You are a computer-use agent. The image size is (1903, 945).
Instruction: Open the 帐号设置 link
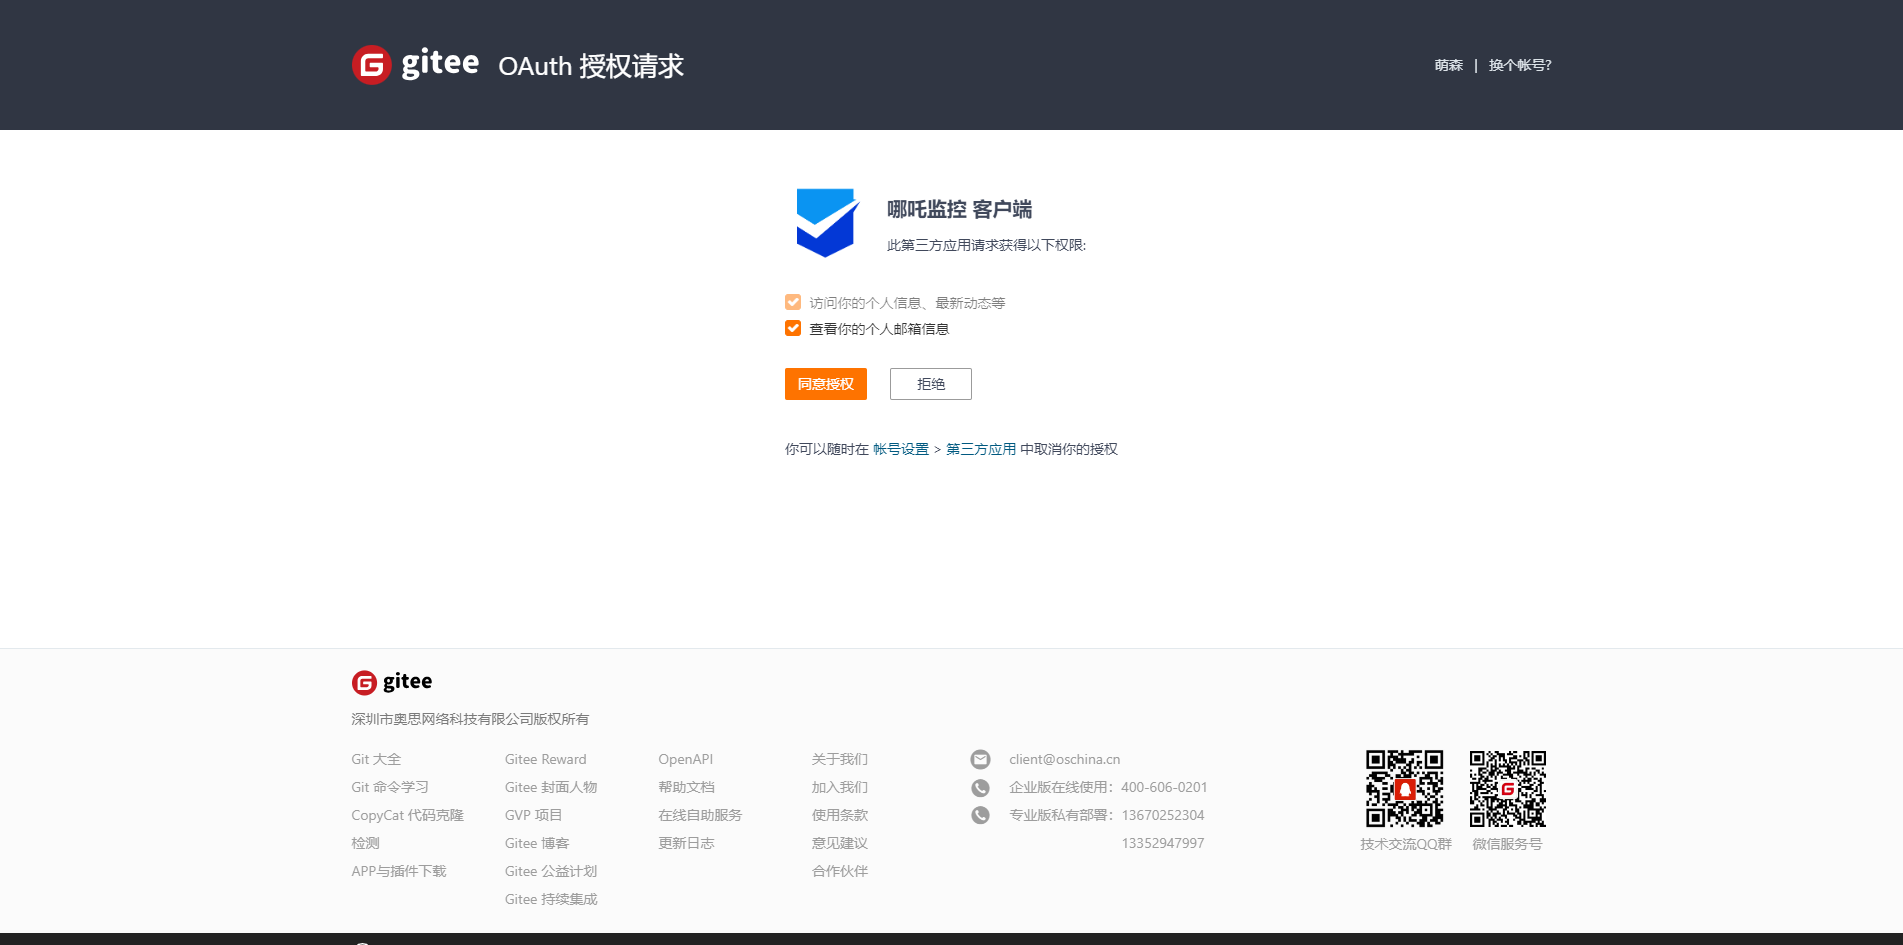[900, 450]
